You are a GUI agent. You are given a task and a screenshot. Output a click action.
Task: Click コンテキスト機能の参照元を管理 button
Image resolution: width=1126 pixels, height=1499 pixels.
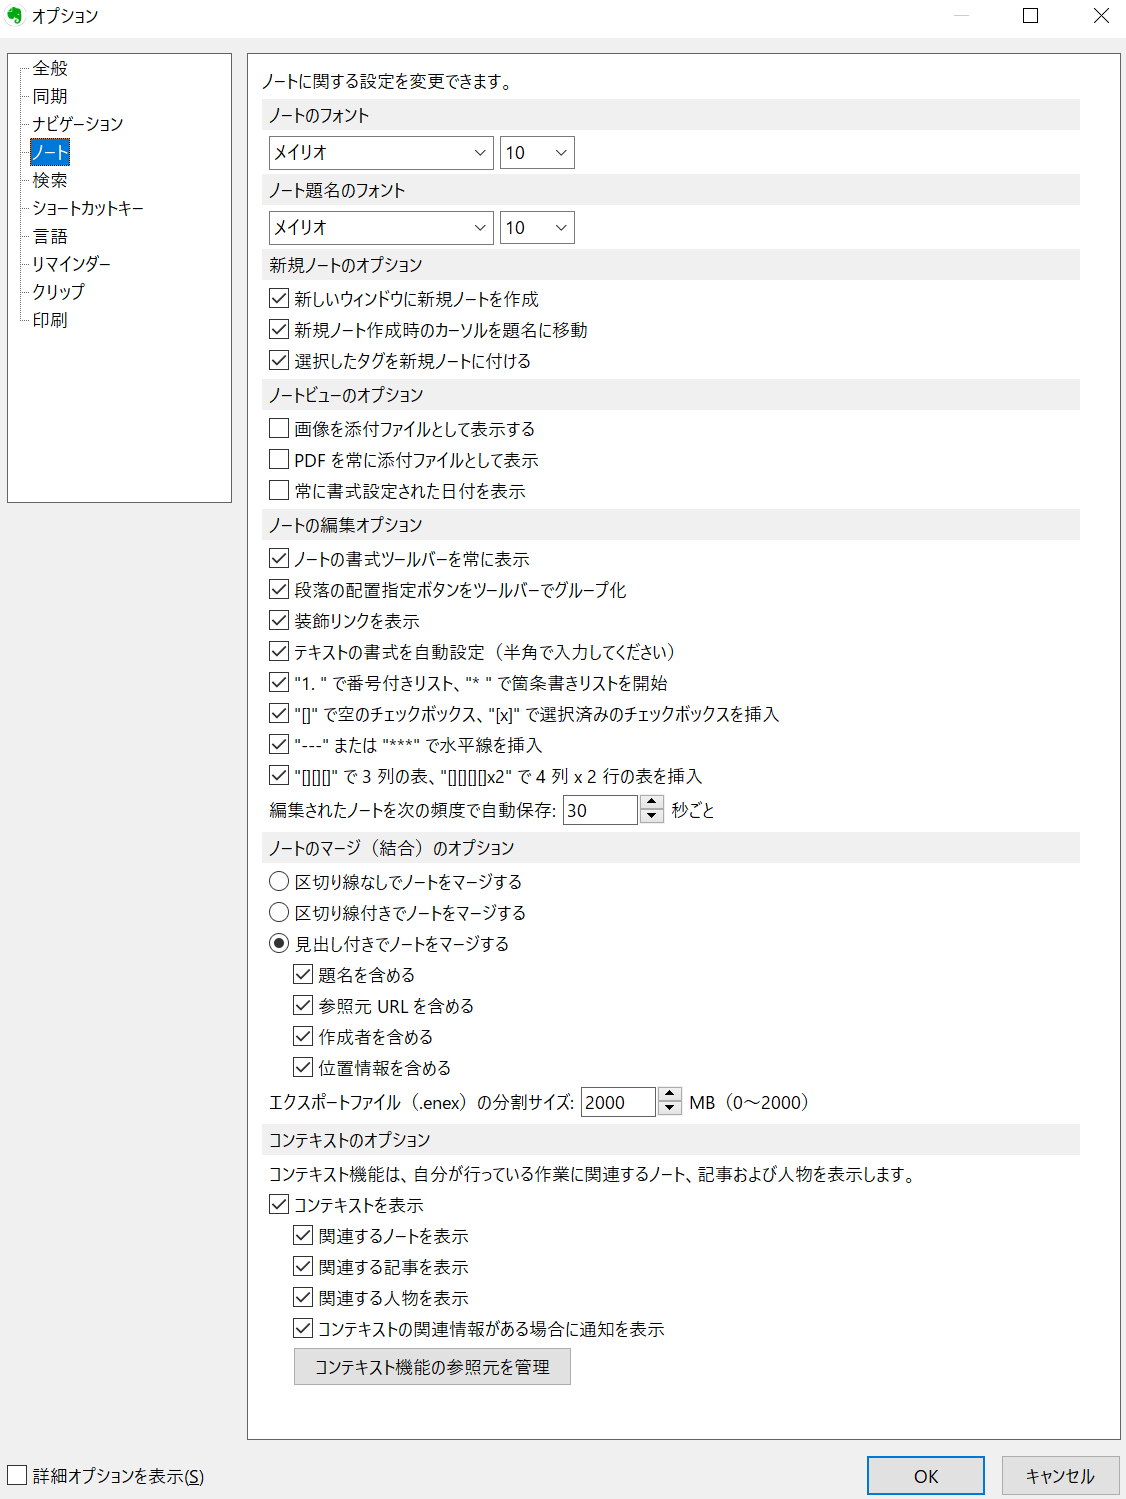432,1367
